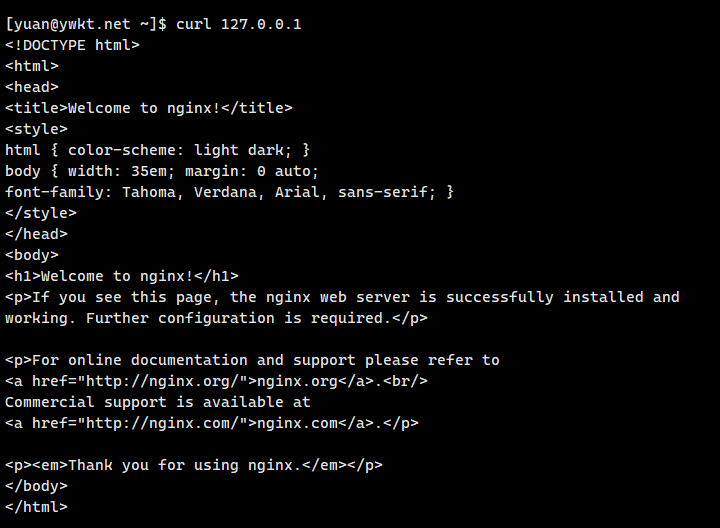Click the curl 127.0.0.1 command text
The width and height of the screenshot is (720, 528).
pyautogui.click(x=238, y=23)
